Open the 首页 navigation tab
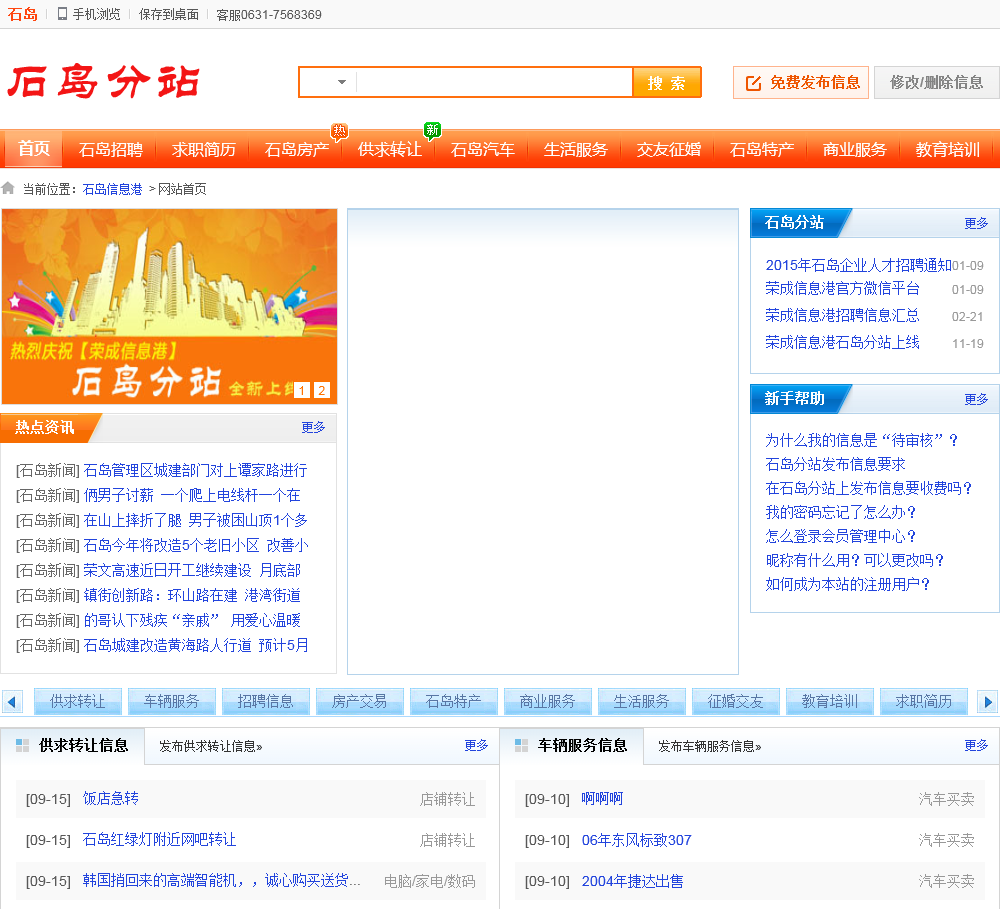The height and width of the screenshot is (909, 1000). 34,149
